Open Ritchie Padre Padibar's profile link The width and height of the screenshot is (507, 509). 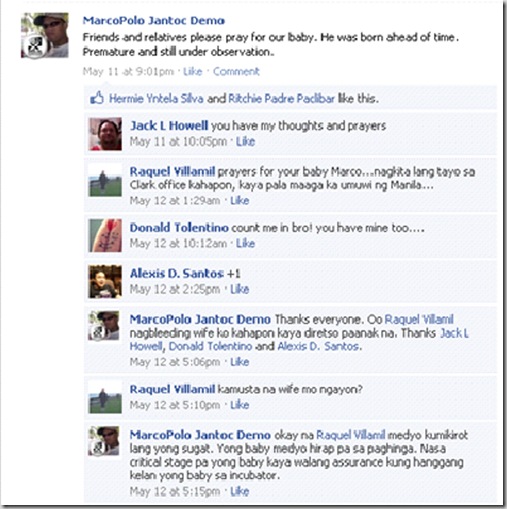[281, 99]
